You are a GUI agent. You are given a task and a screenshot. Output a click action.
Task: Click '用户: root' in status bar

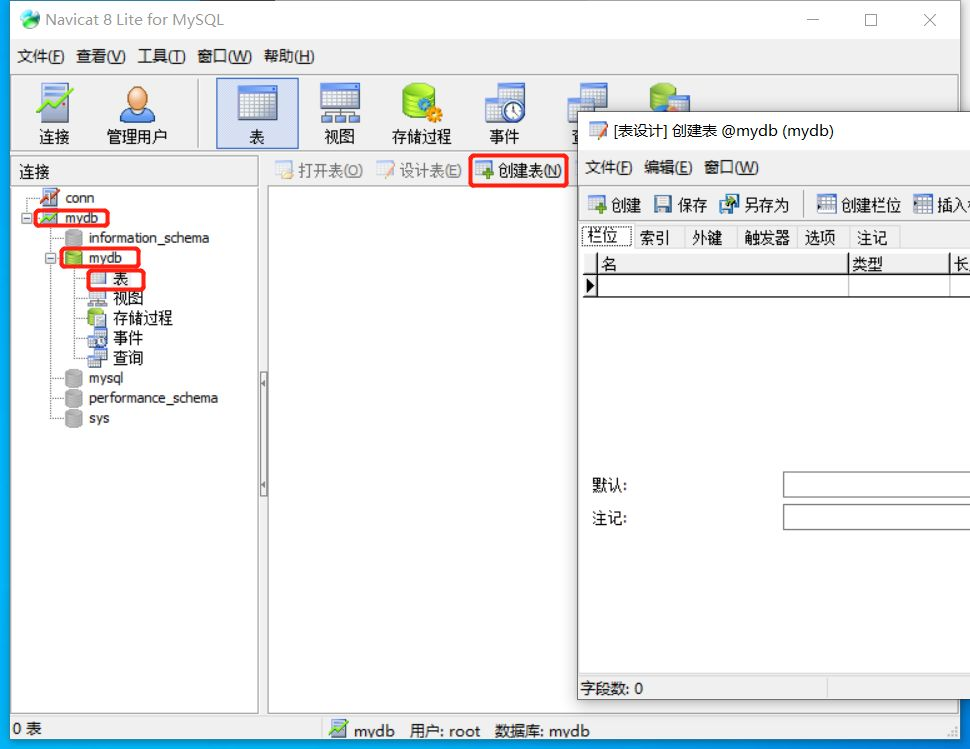(x=445, y=730)
